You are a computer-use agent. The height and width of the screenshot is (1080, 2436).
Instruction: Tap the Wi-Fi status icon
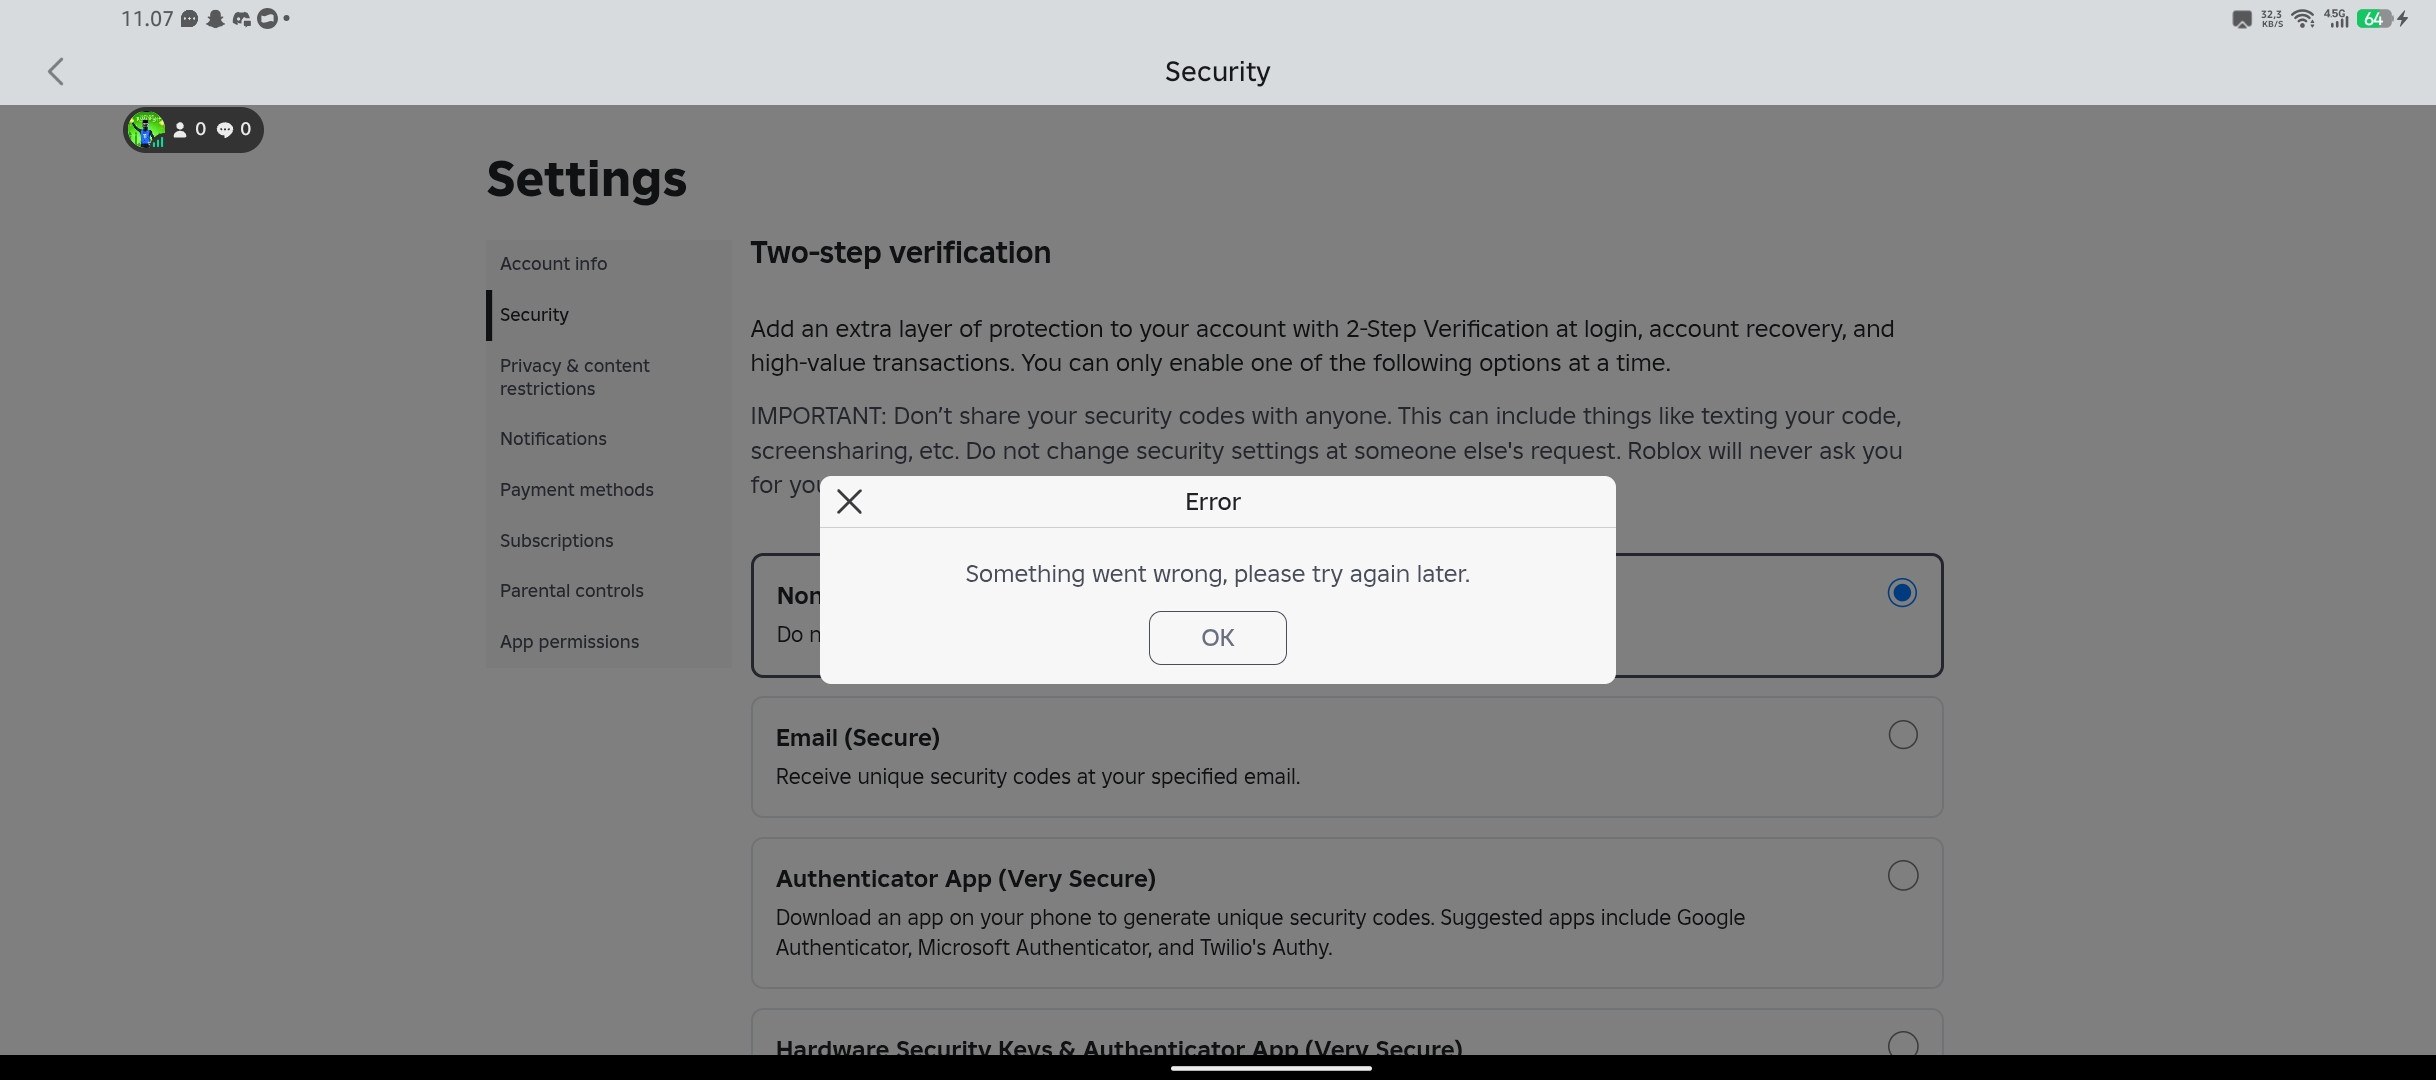click(x=2303, y=19)
